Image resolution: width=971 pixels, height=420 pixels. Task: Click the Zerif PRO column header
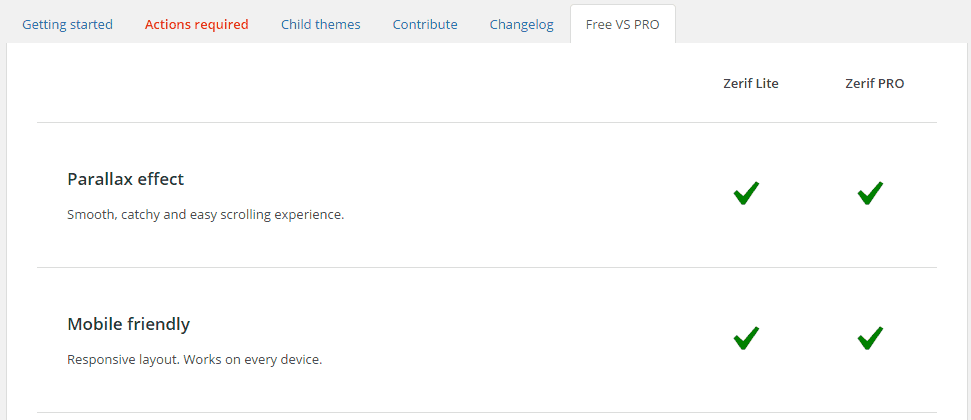875,84
